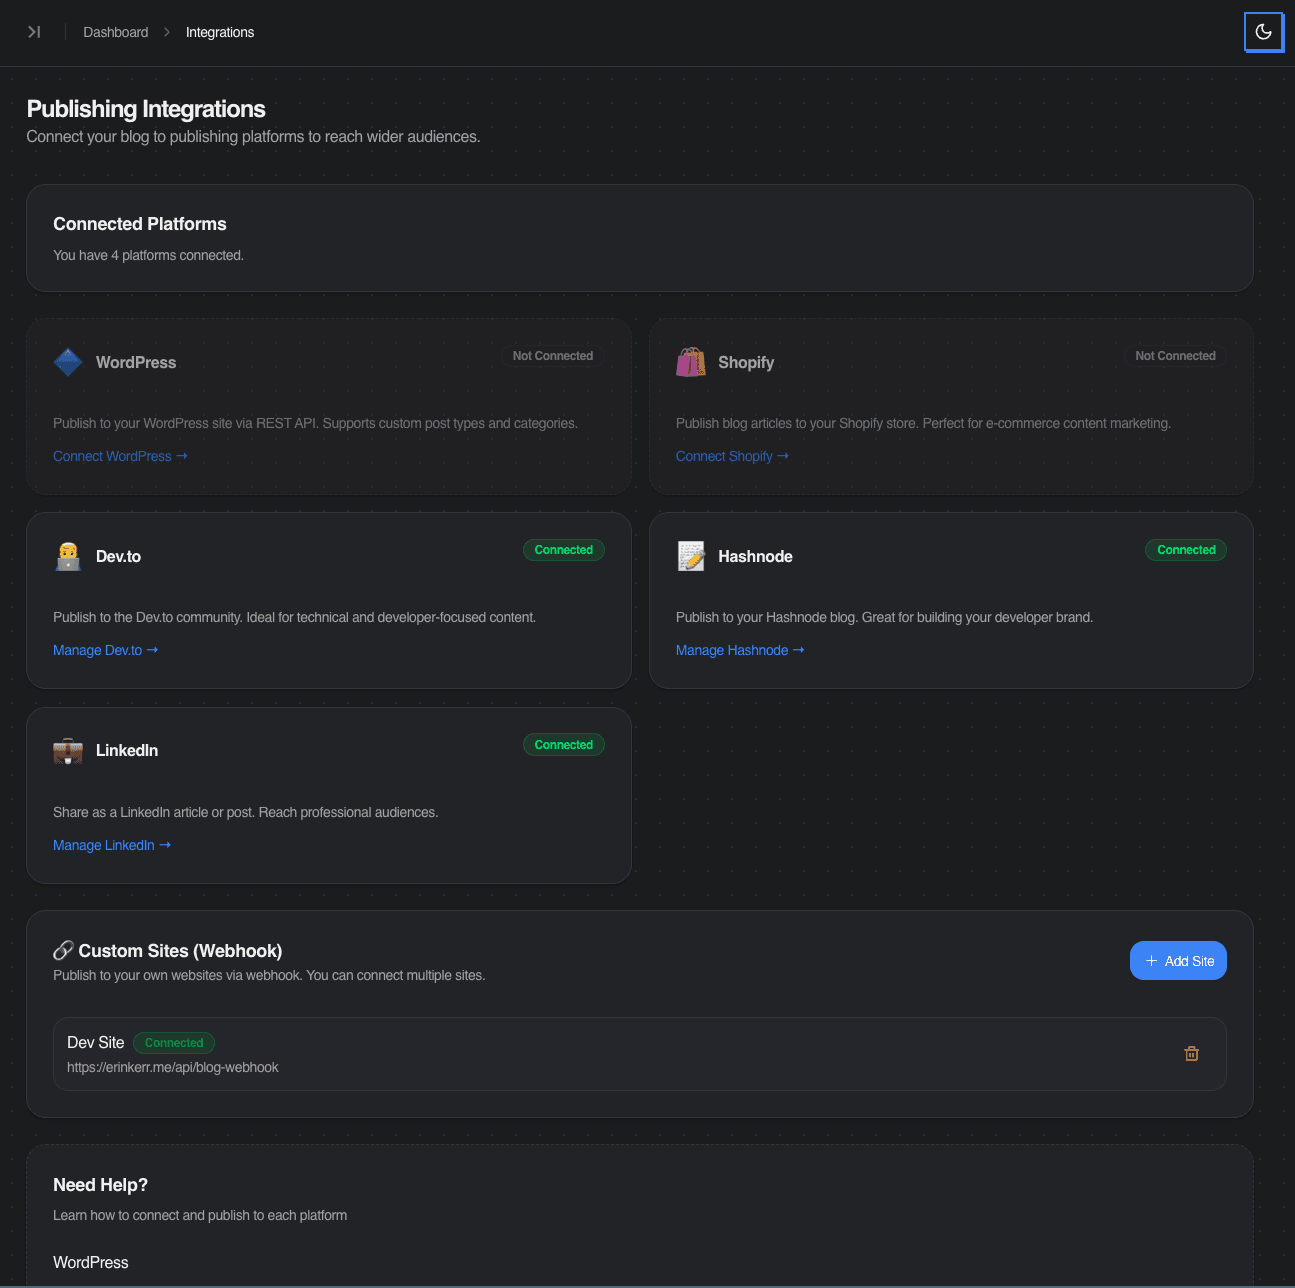The height and width of the screenshot is (1288, 1295).
Task: Open Manage Dev.to link
Action: tap(105, 650)
